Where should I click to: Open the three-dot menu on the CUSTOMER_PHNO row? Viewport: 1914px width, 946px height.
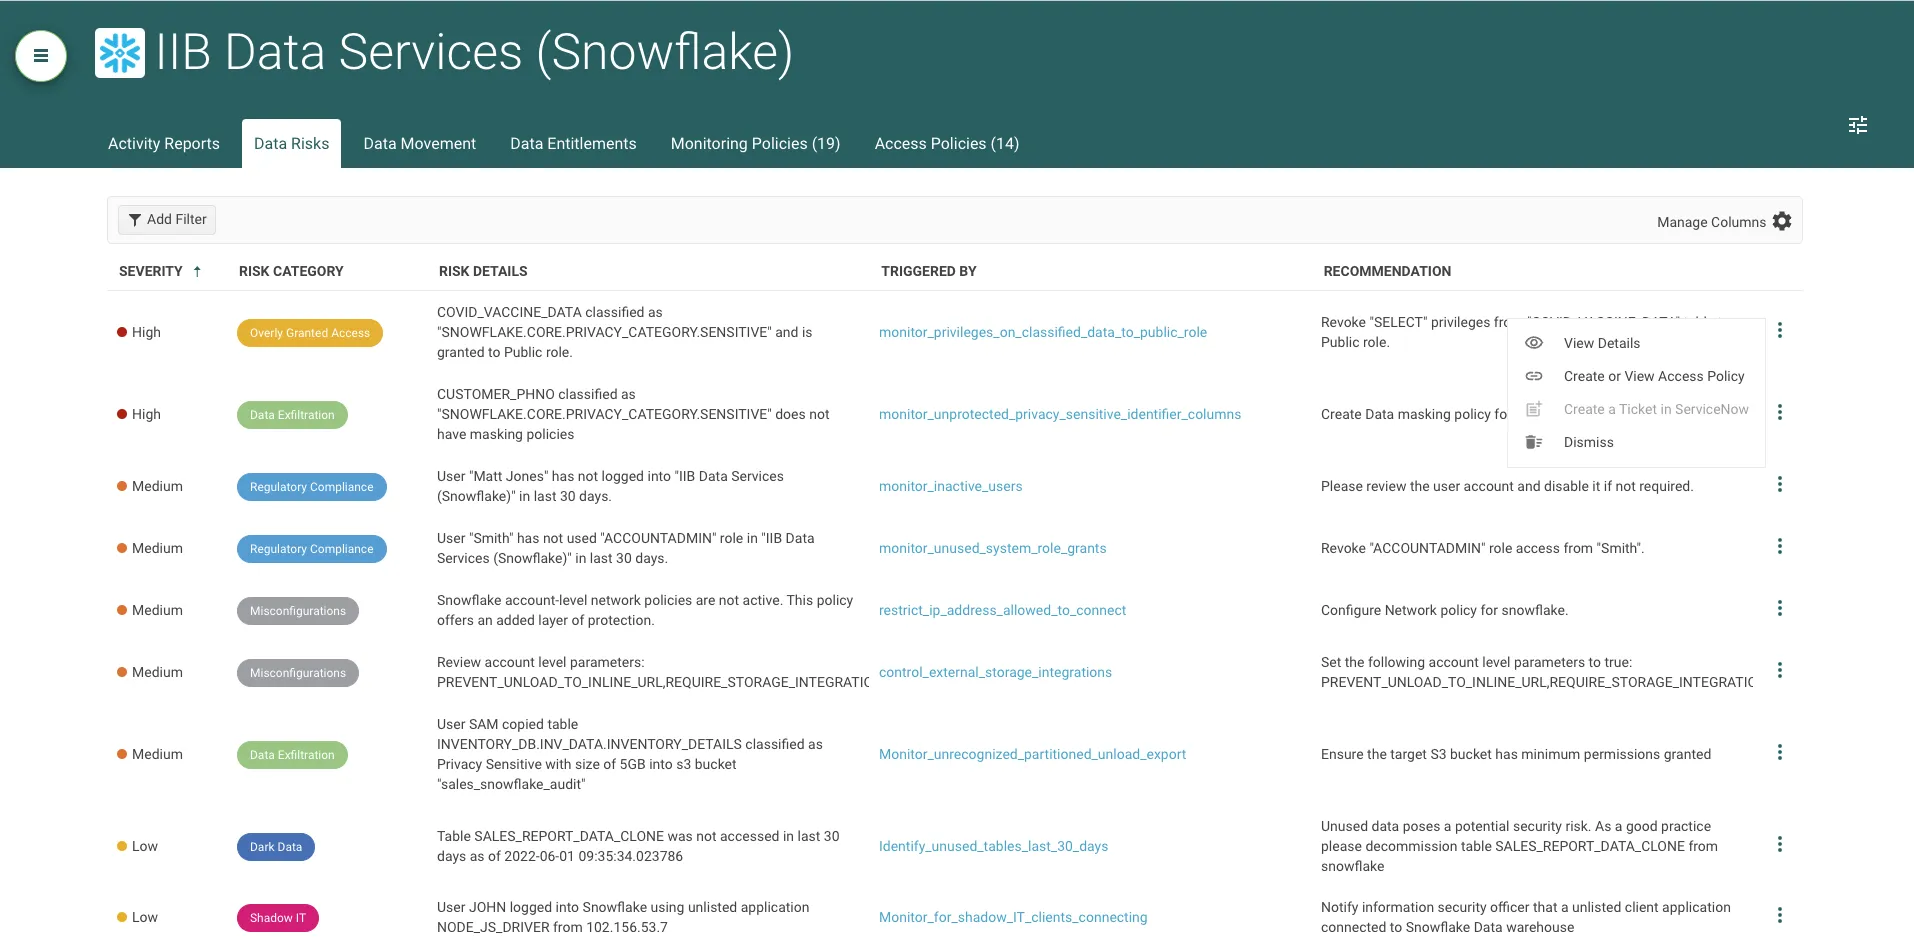pyautogui.click(x=1781, y=411)
